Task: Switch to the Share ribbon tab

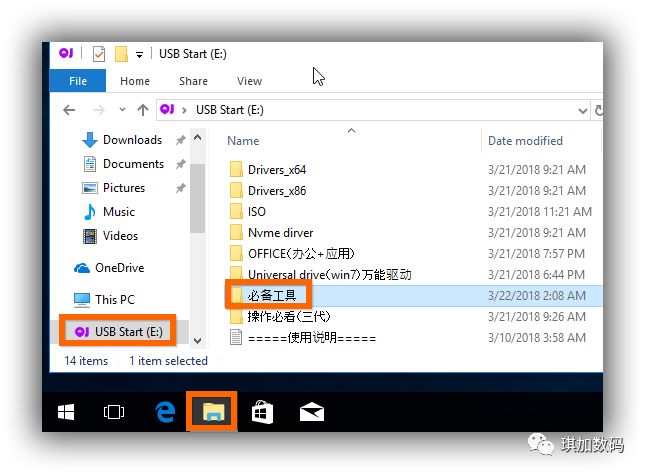Action: [x=193, y=81]
